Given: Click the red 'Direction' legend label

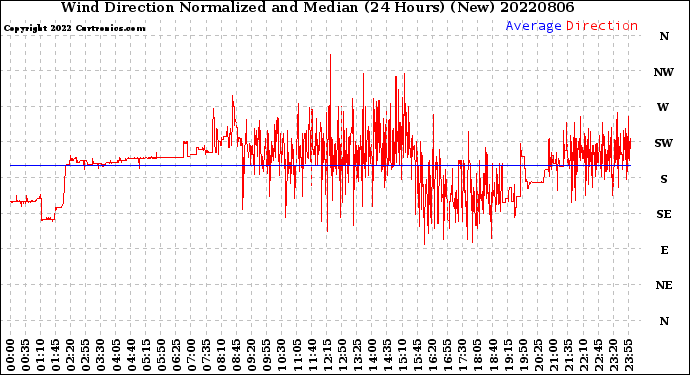Looking at the screenshot, I should tap(602, 26).
